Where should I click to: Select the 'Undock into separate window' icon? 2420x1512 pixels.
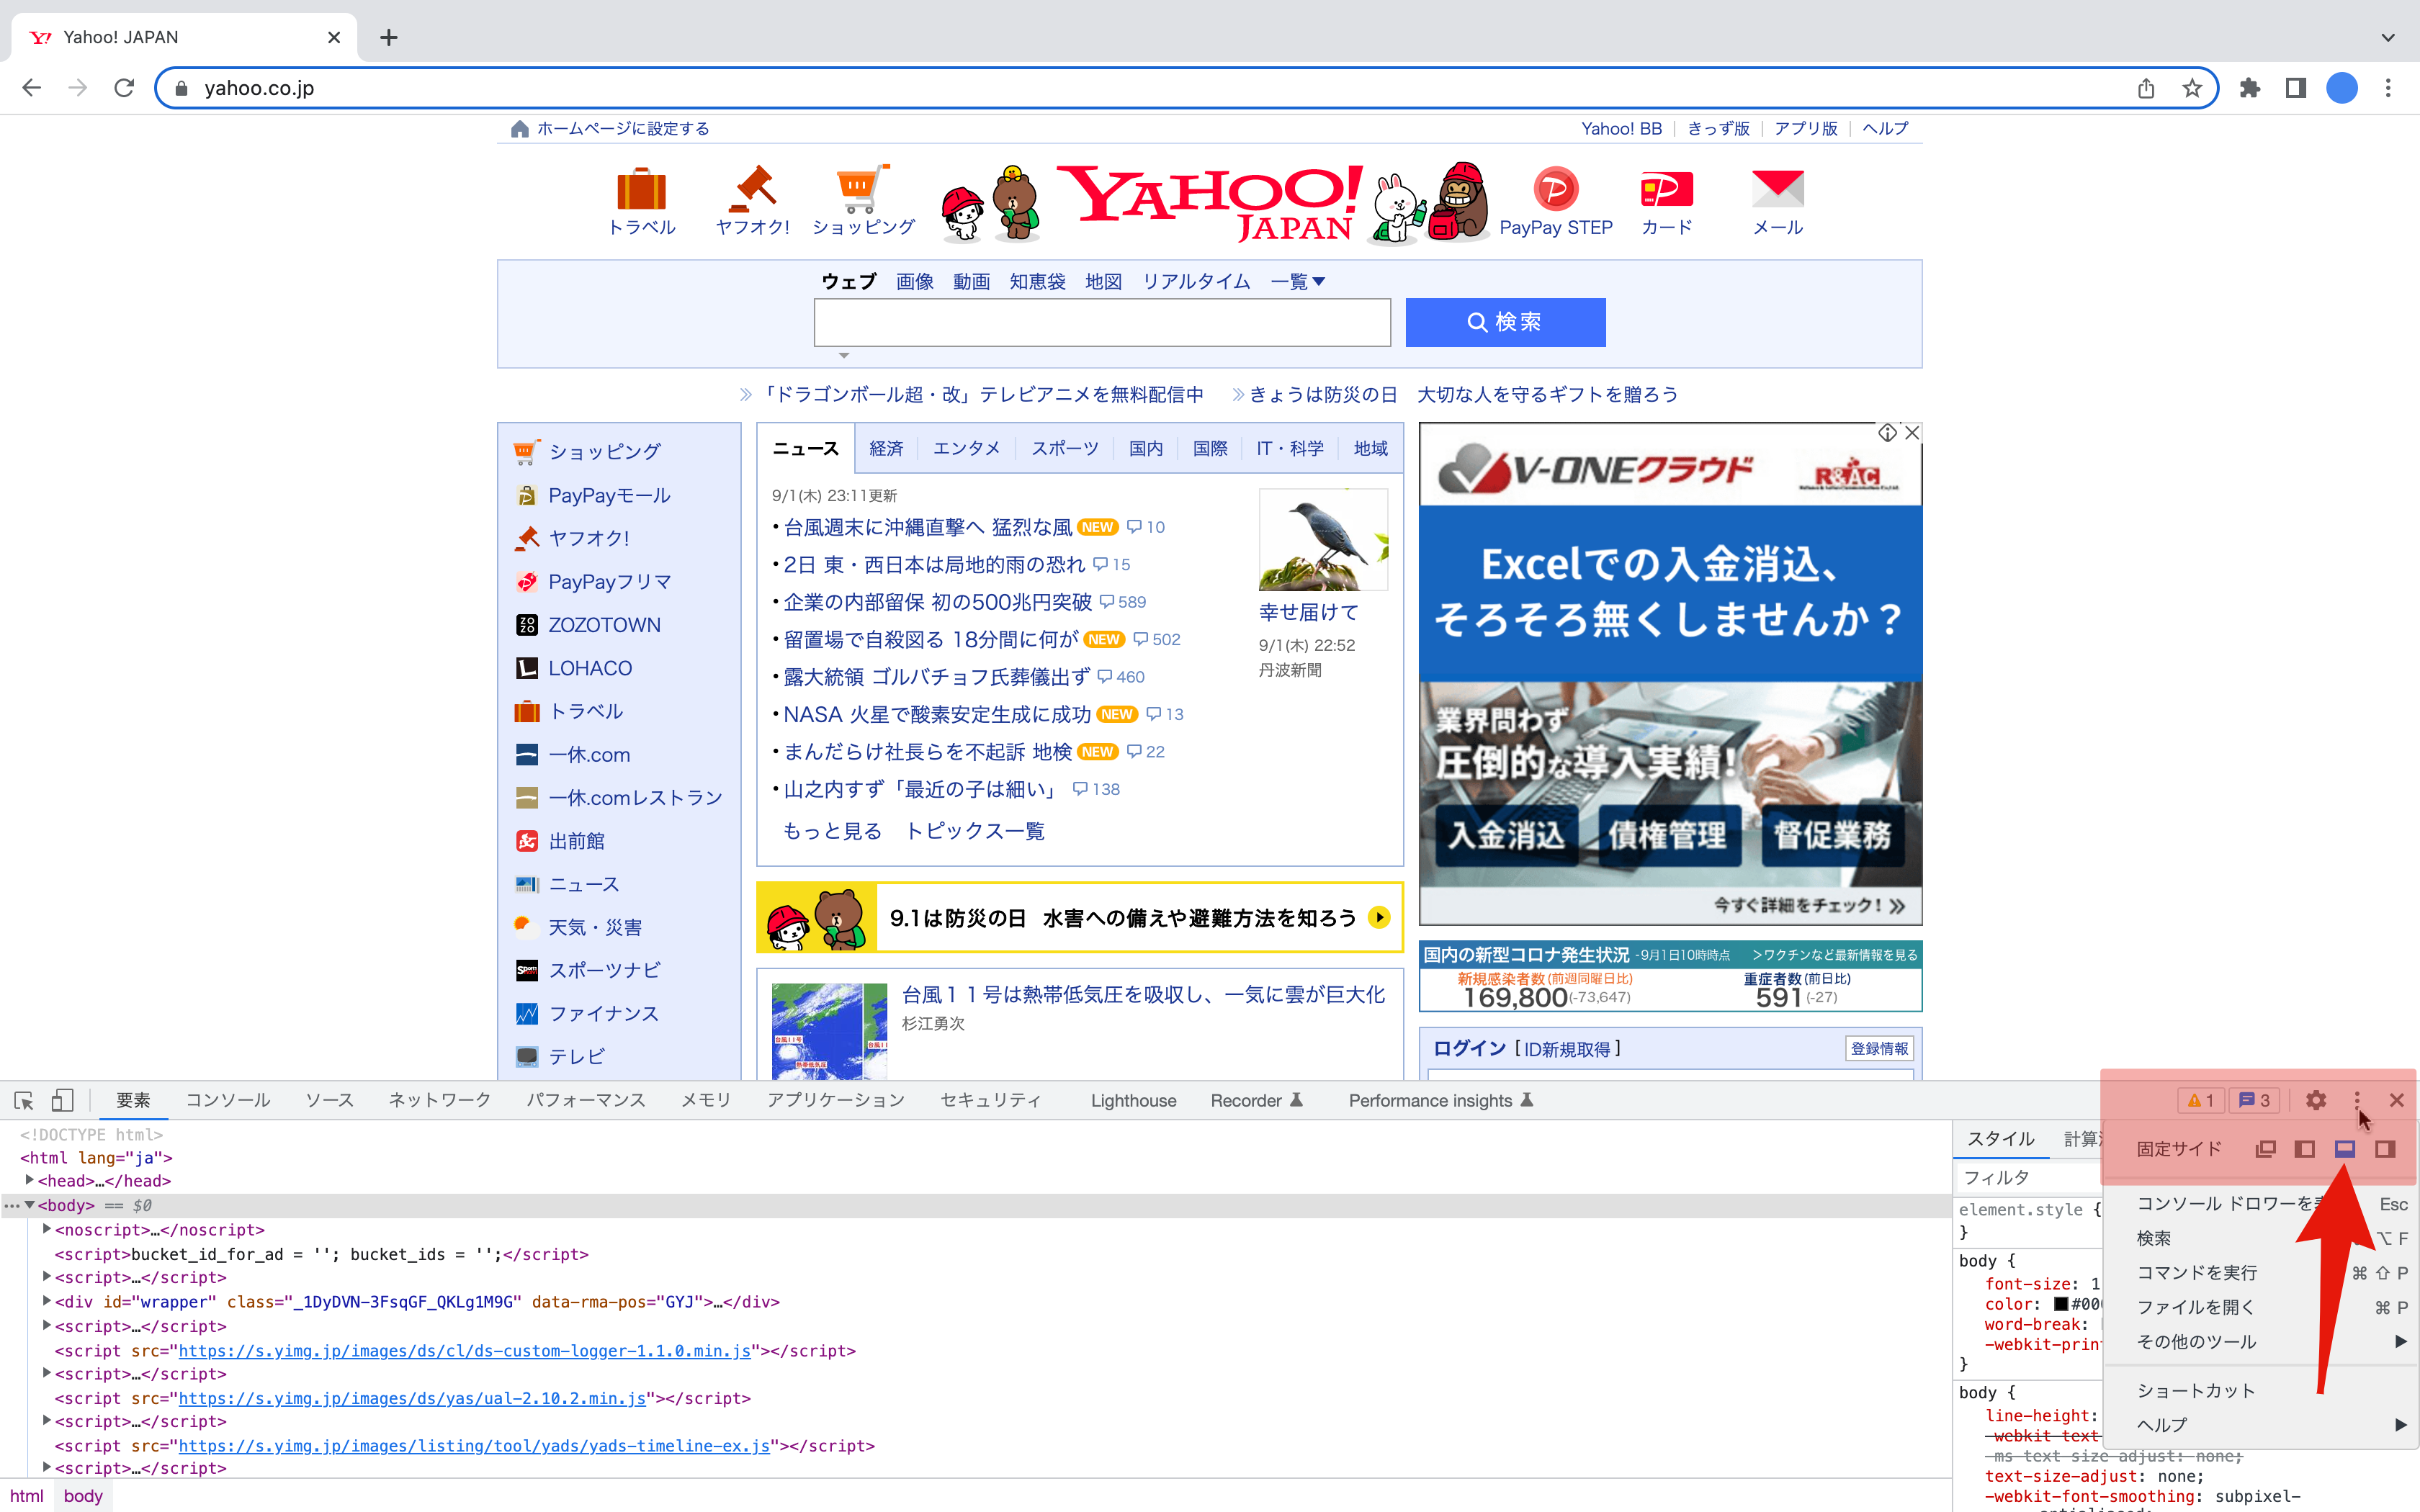click(x=2265, y=1148)
